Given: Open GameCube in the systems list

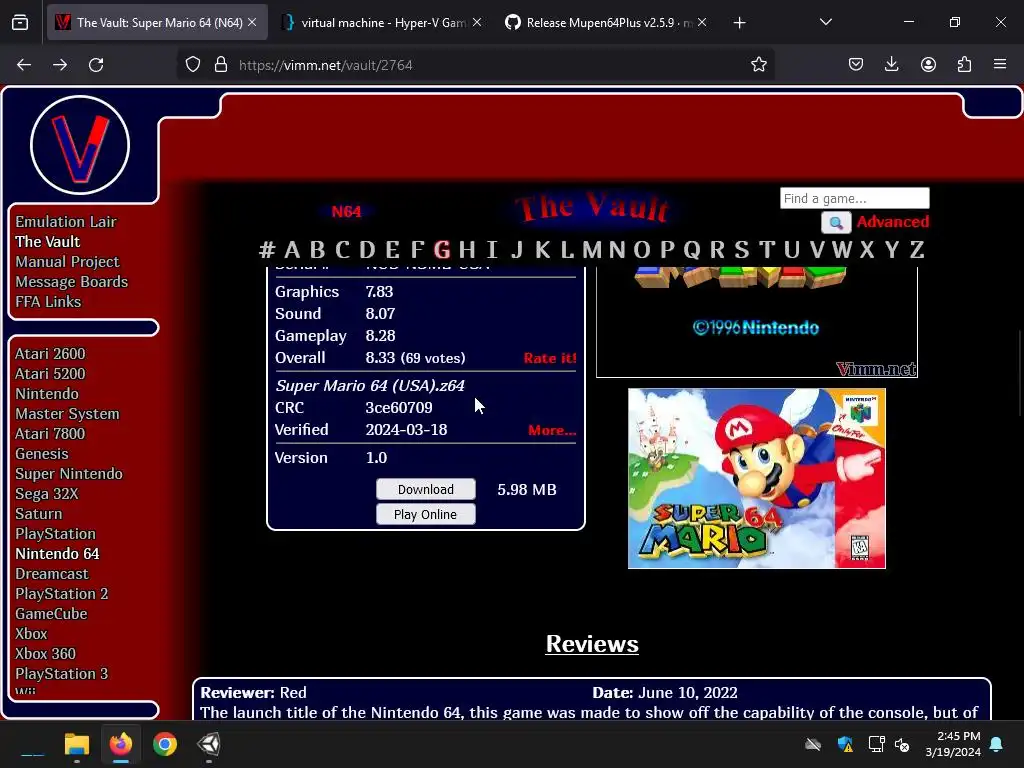Looking at the screenshot, I should pos(51,614).
